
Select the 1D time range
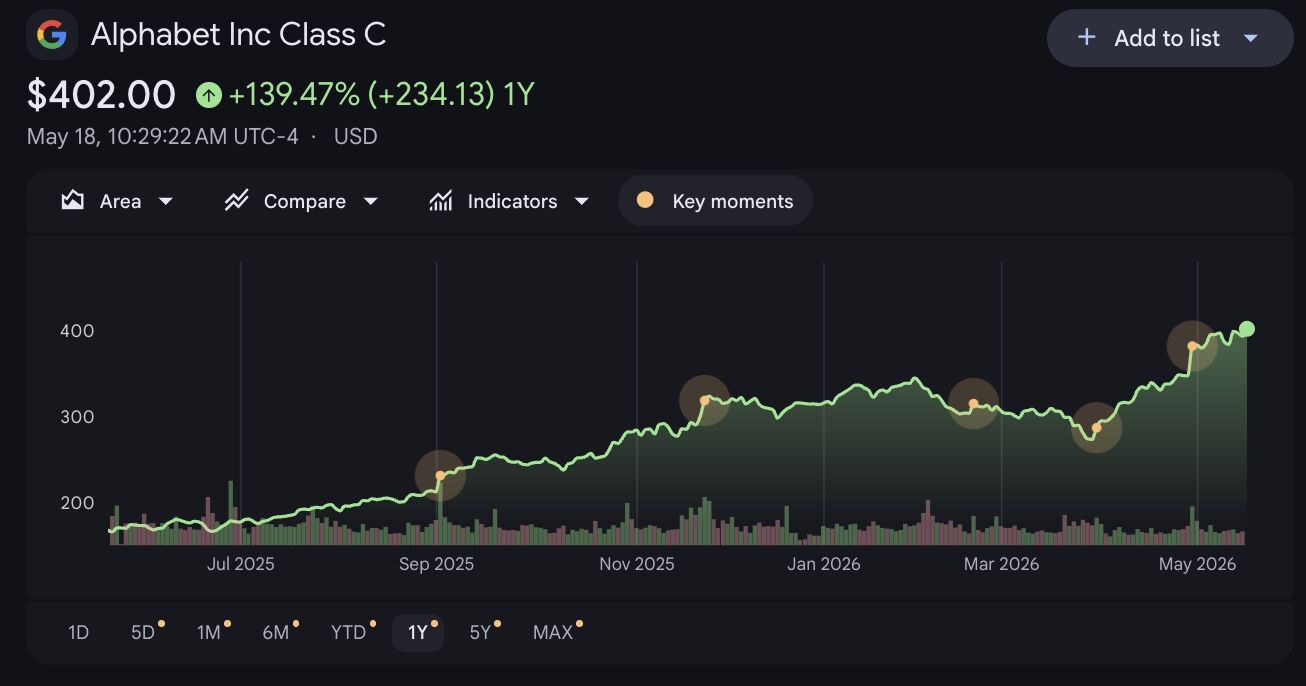79,632
